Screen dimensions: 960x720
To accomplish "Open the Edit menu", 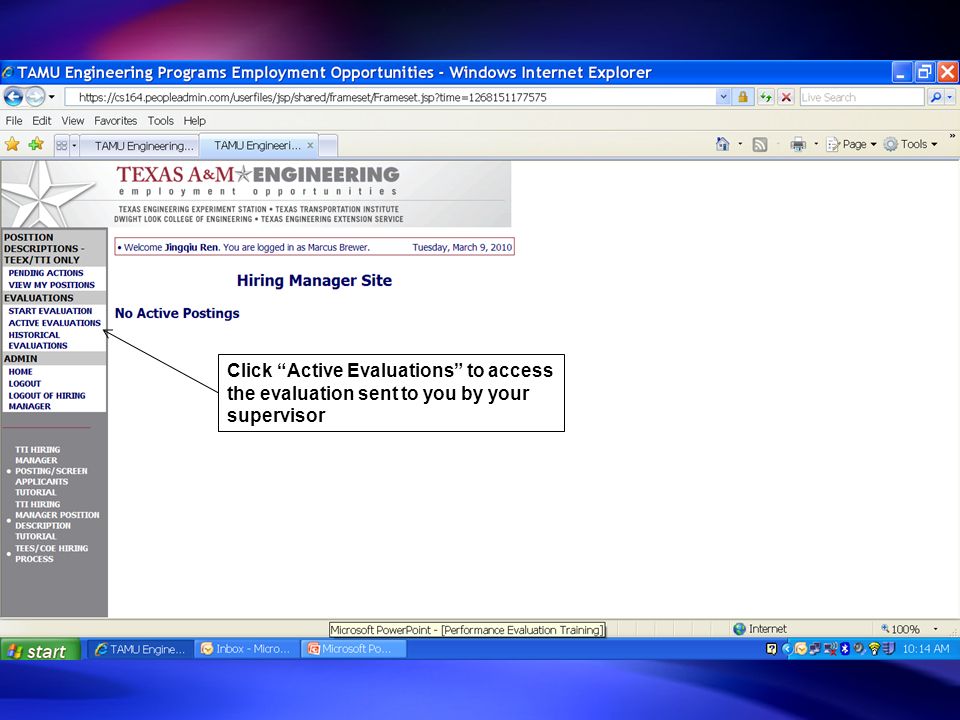I will pyautogui.click(x=42, y=121).
